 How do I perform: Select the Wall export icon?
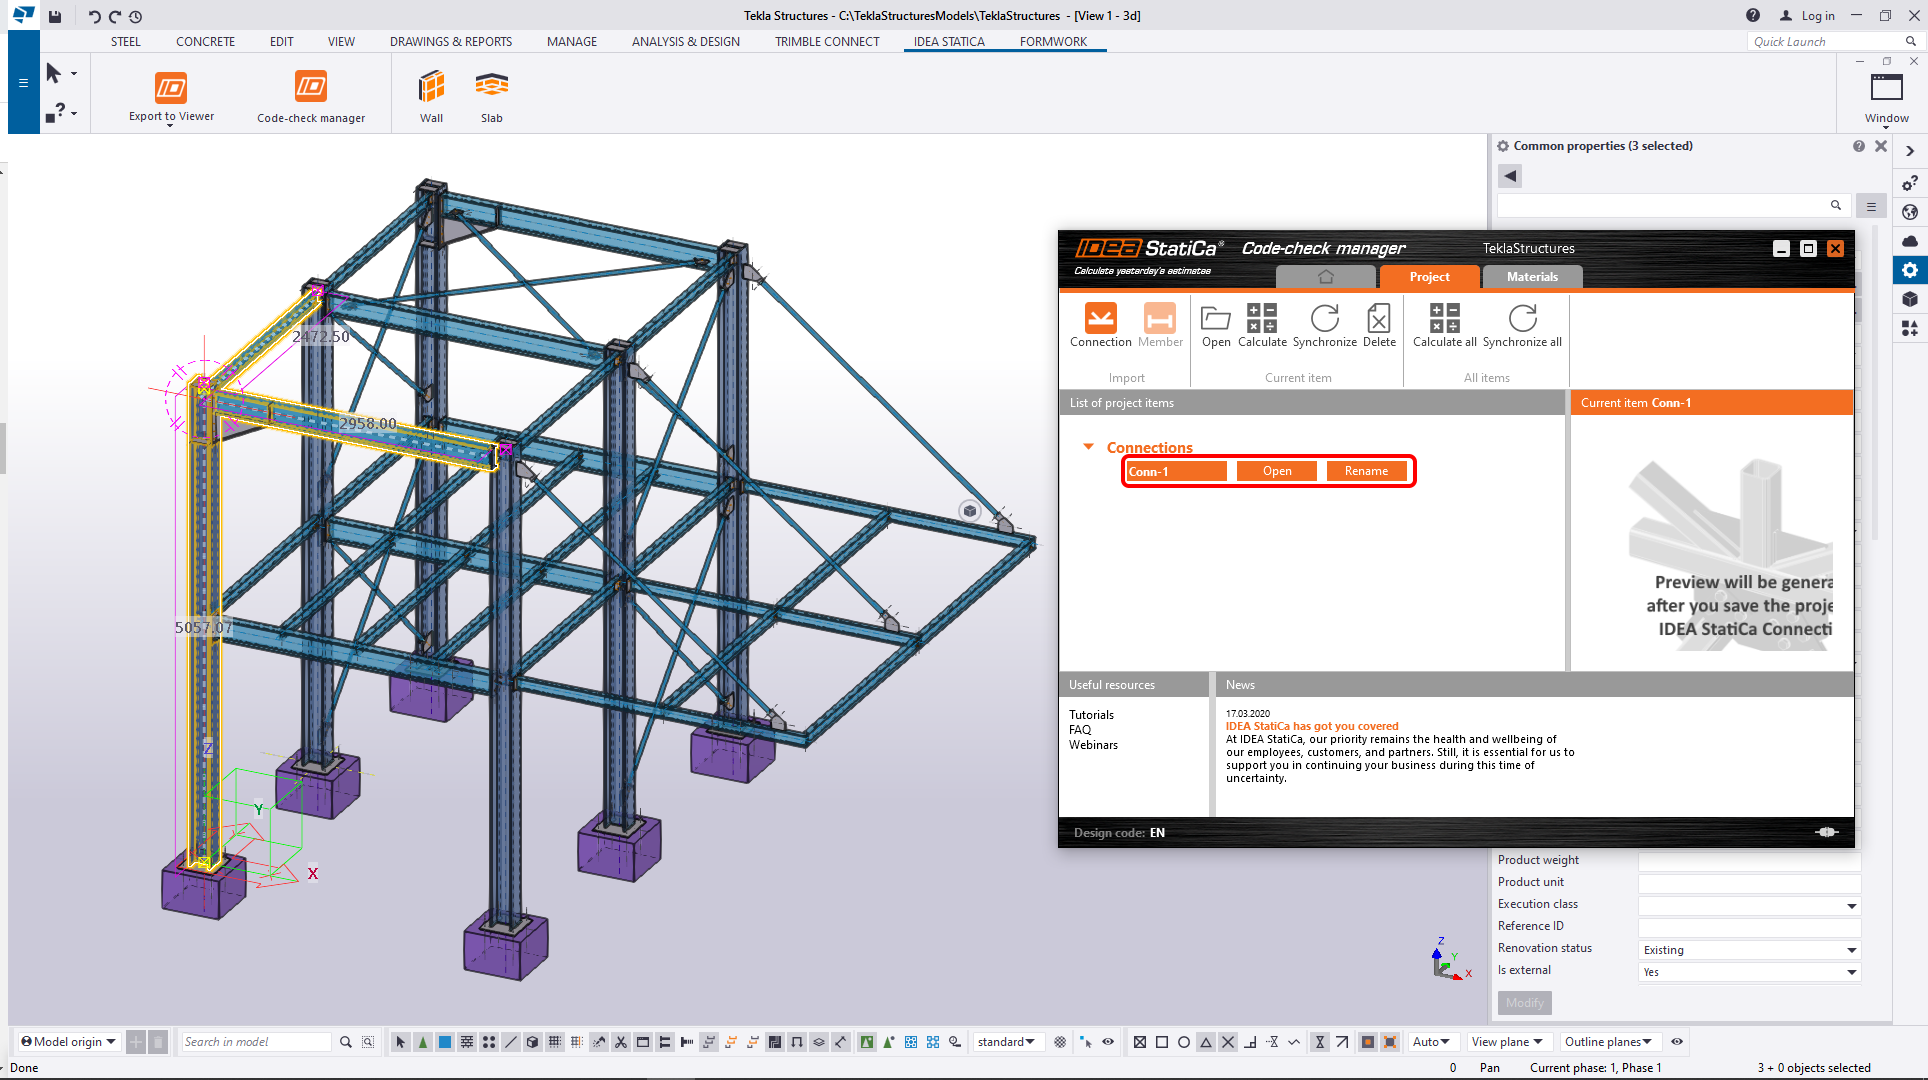pos(431,88)
